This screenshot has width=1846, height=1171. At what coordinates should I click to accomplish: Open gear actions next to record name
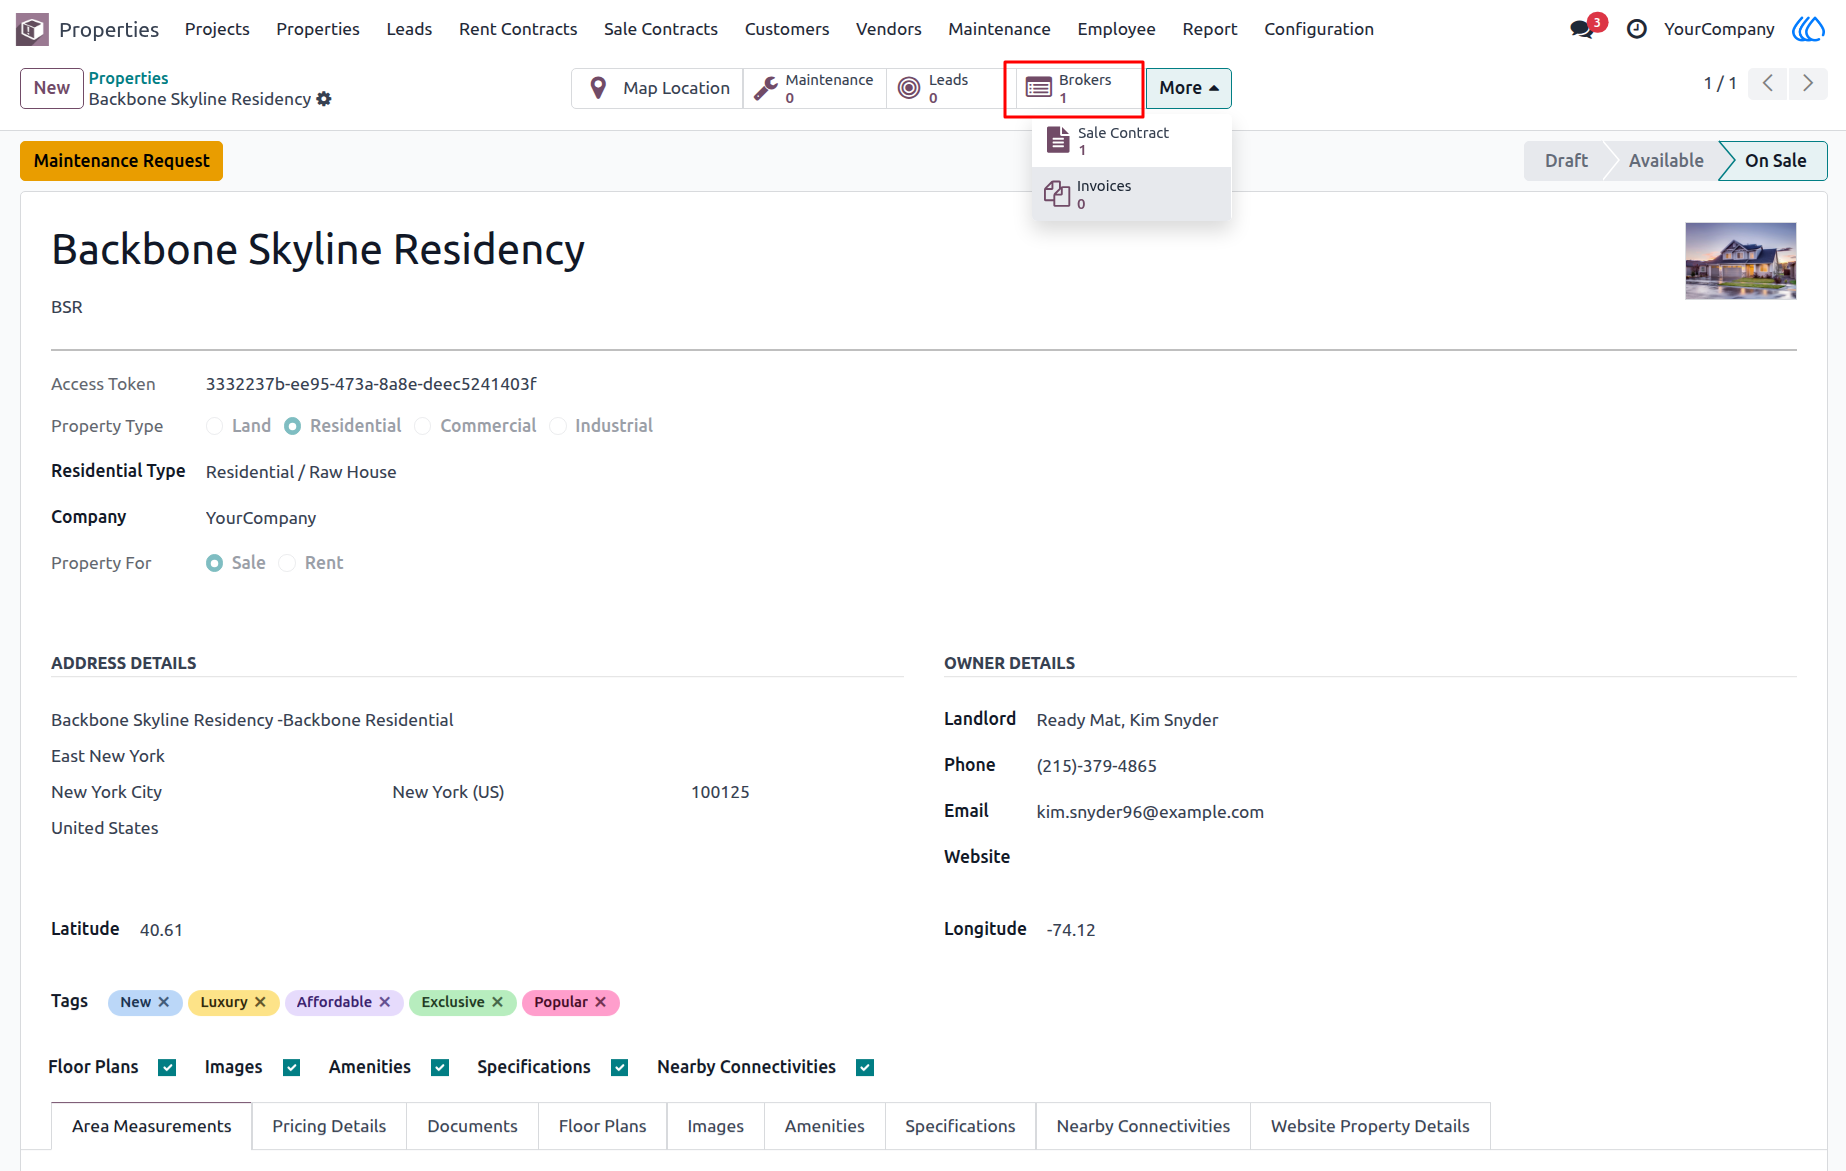tap(324, 99)
